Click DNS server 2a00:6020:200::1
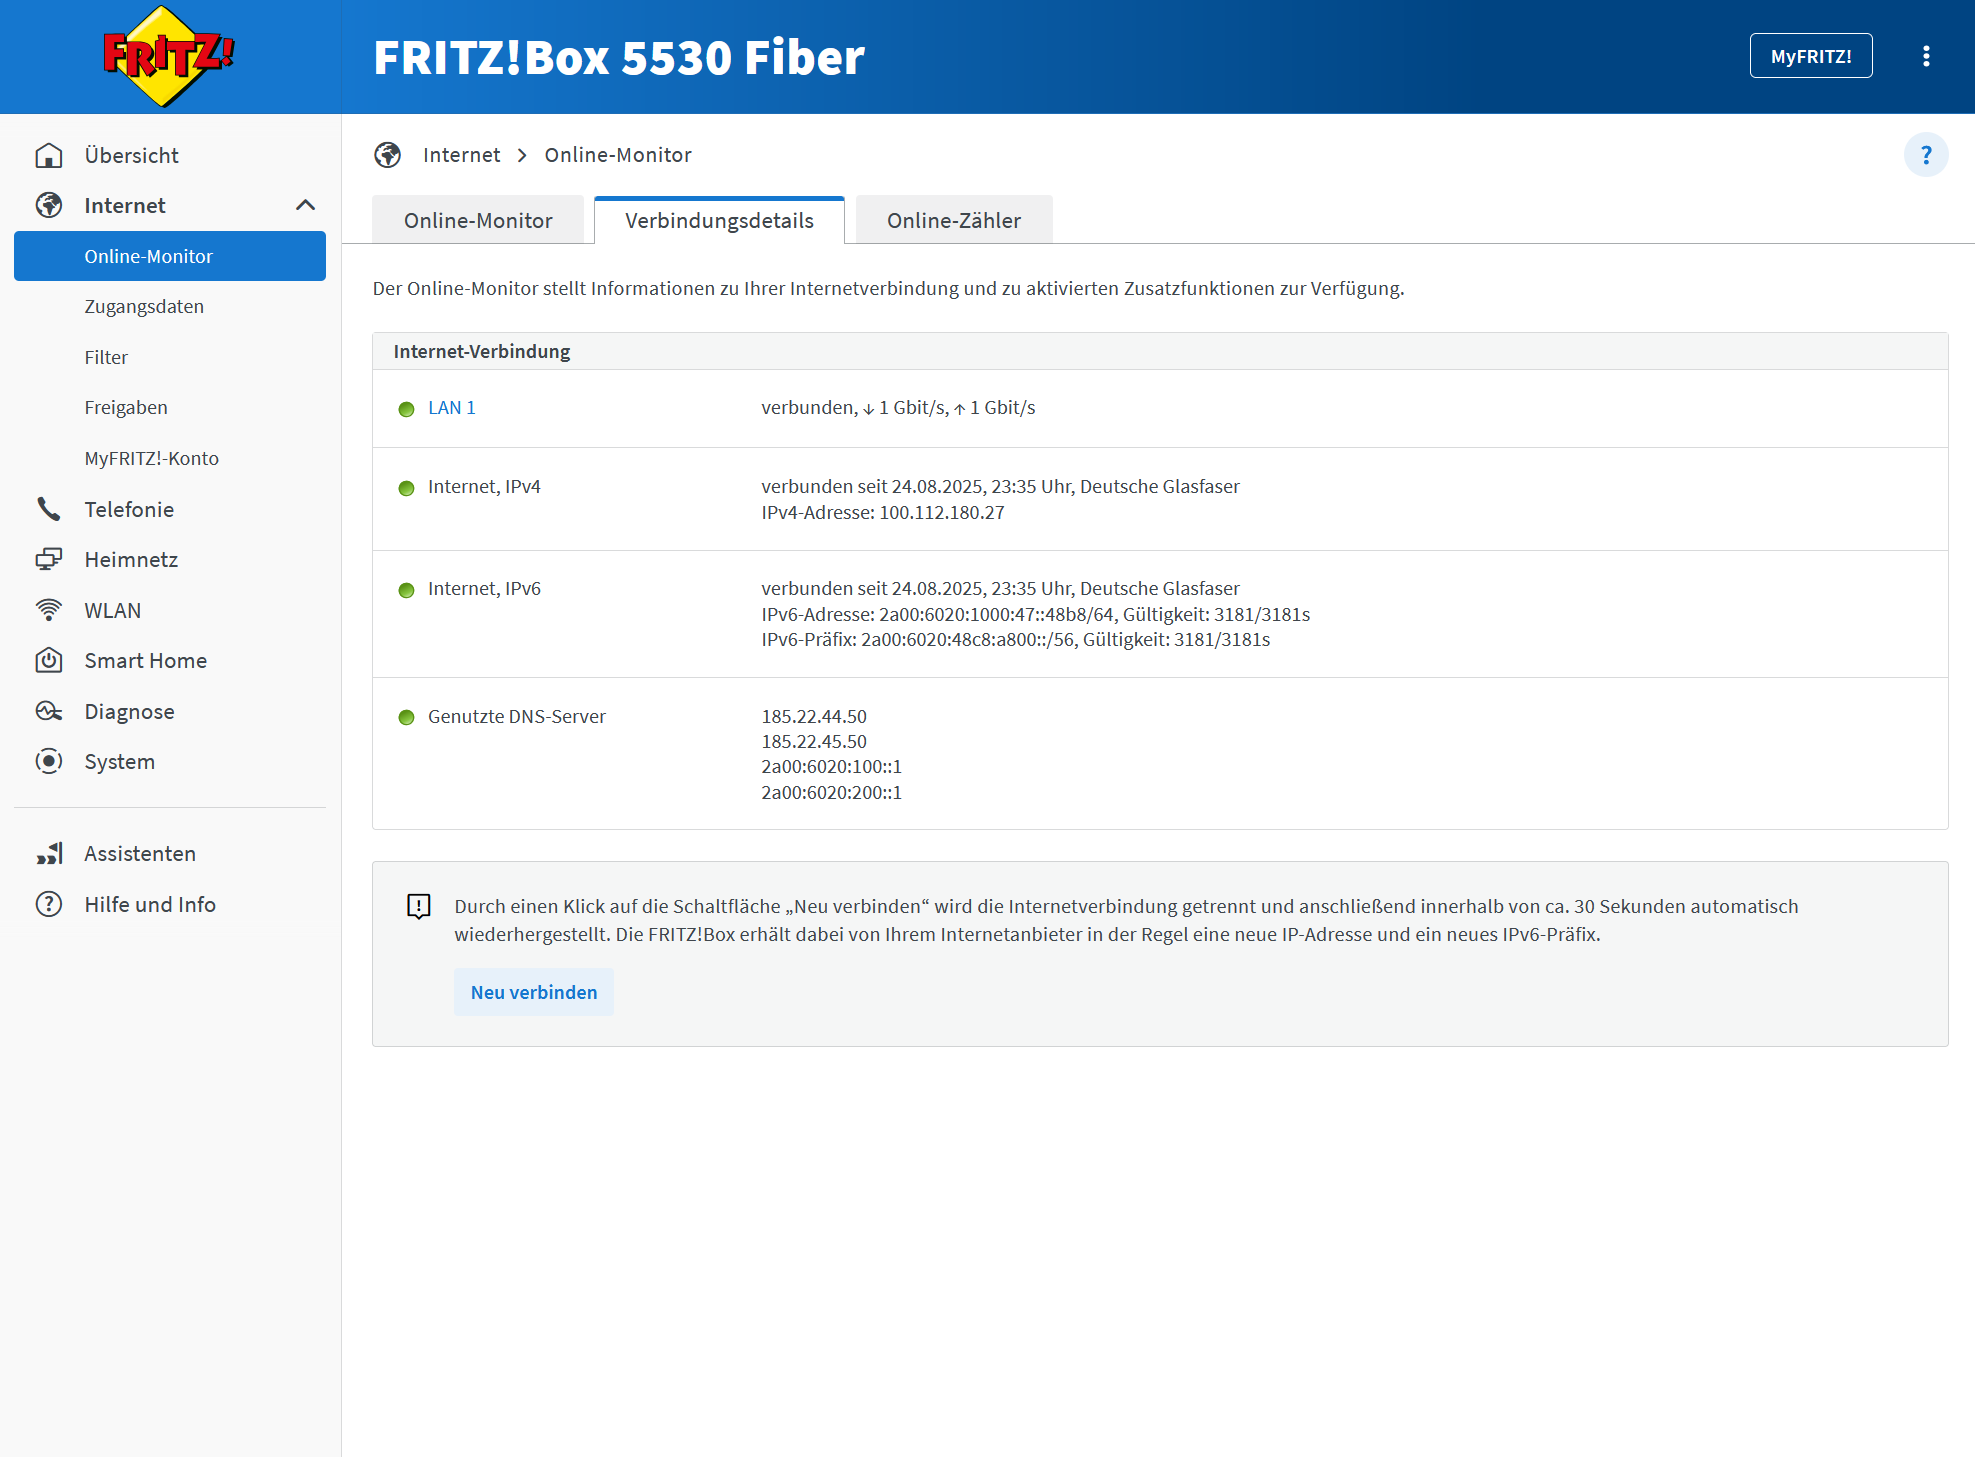 [x=832, y=792]
